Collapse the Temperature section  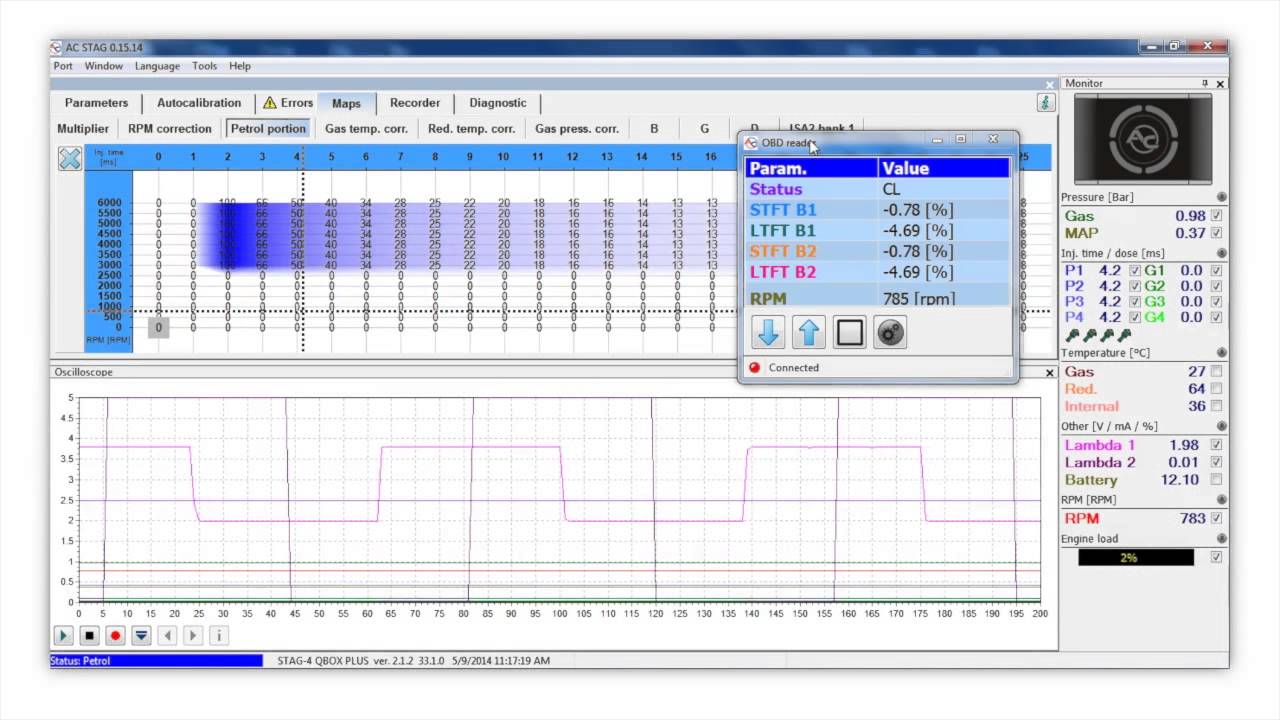[1221, 353]
